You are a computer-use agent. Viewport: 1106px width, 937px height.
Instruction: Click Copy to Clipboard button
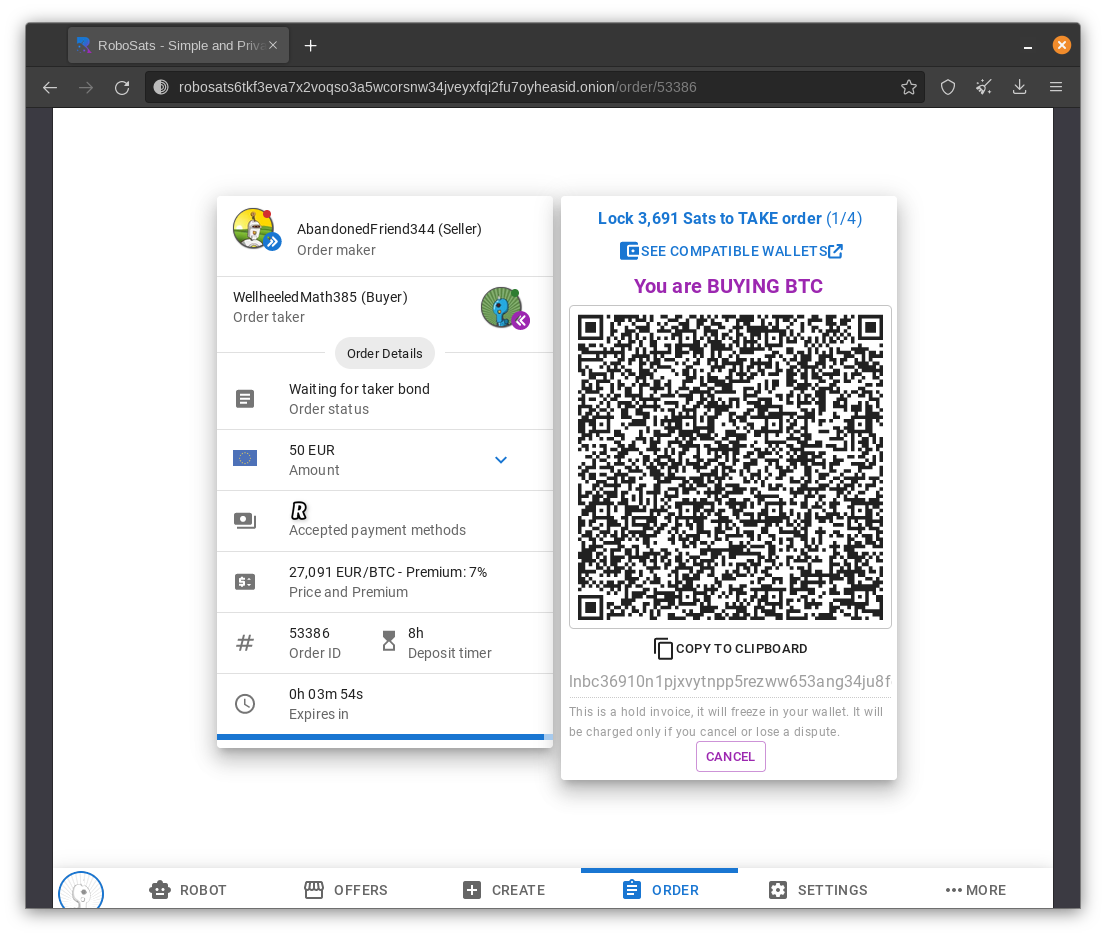(730, 648)
